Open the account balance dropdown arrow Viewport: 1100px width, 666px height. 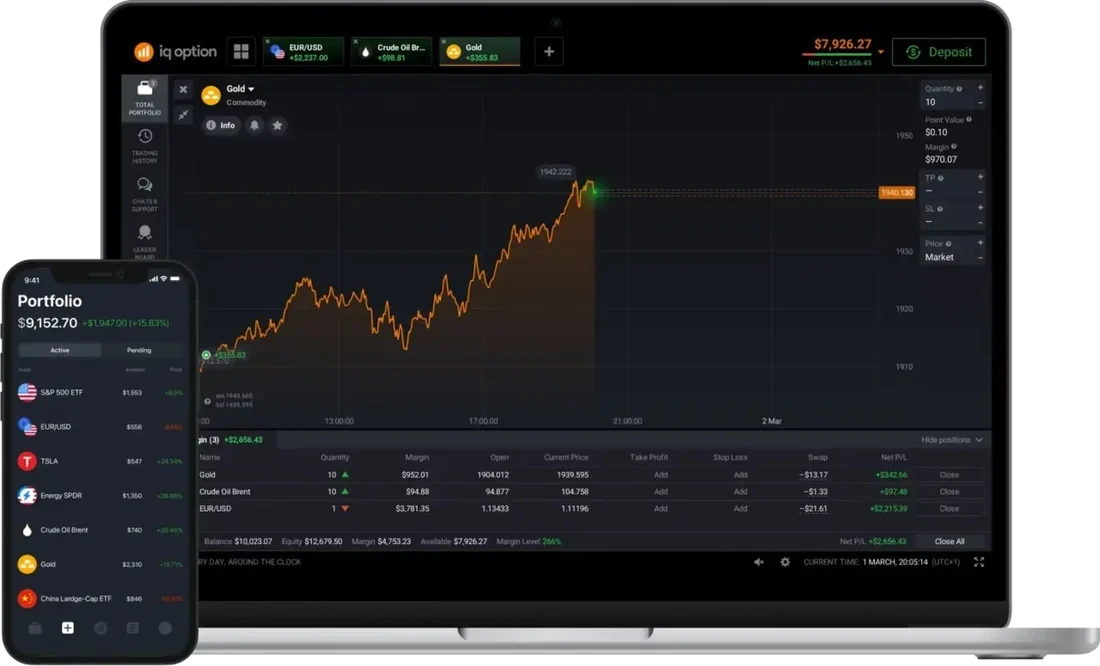(880, 52)
